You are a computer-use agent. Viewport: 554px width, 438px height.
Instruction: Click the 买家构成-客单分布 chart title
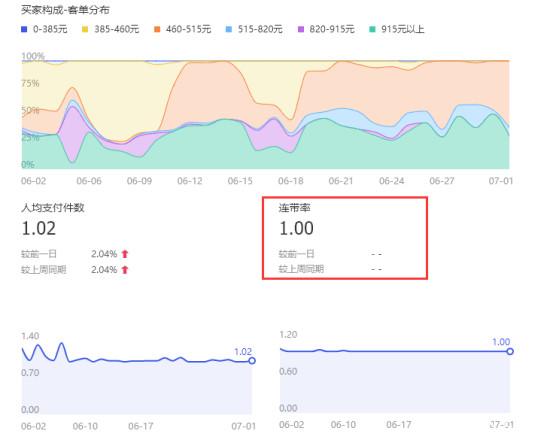pos(65,10)
